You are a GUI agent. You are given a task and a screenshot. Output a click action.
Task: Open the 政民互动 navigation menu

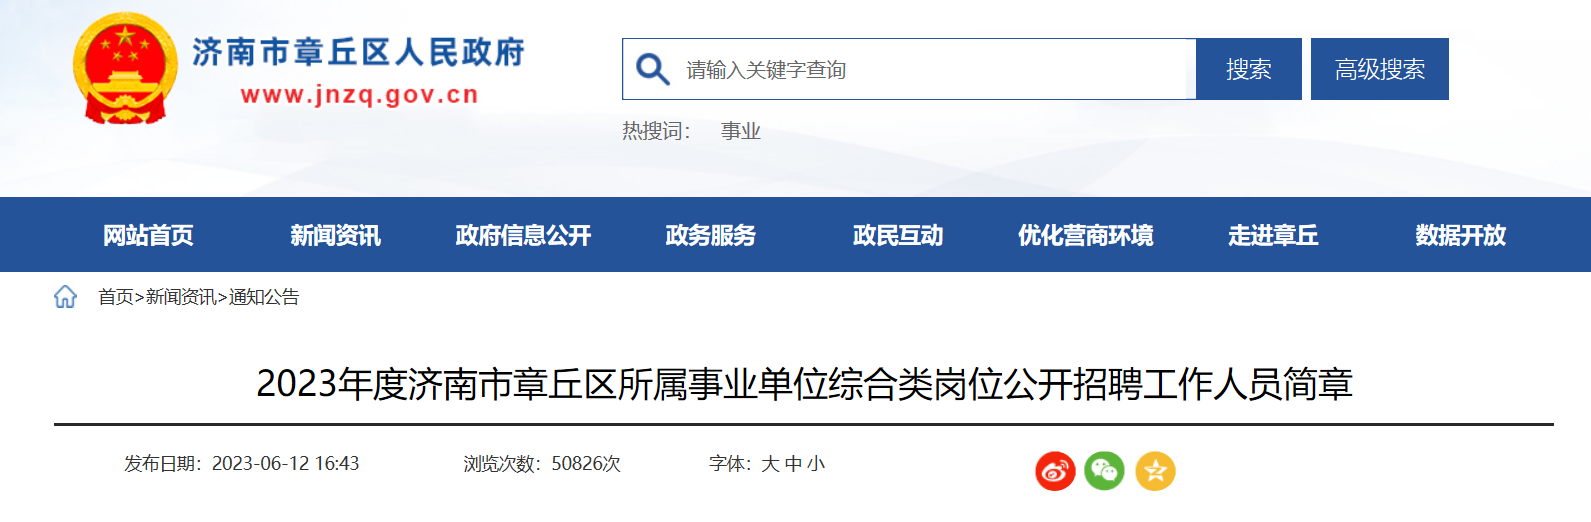pyautogui.click(x=898, y=235)
